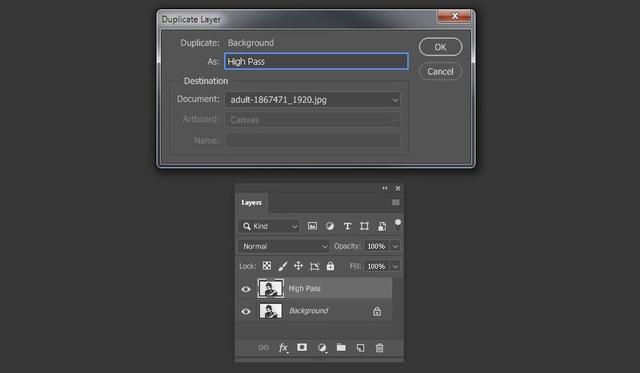Hide the High Pass layer
The image size is (640, 373).
pos(246,289)
